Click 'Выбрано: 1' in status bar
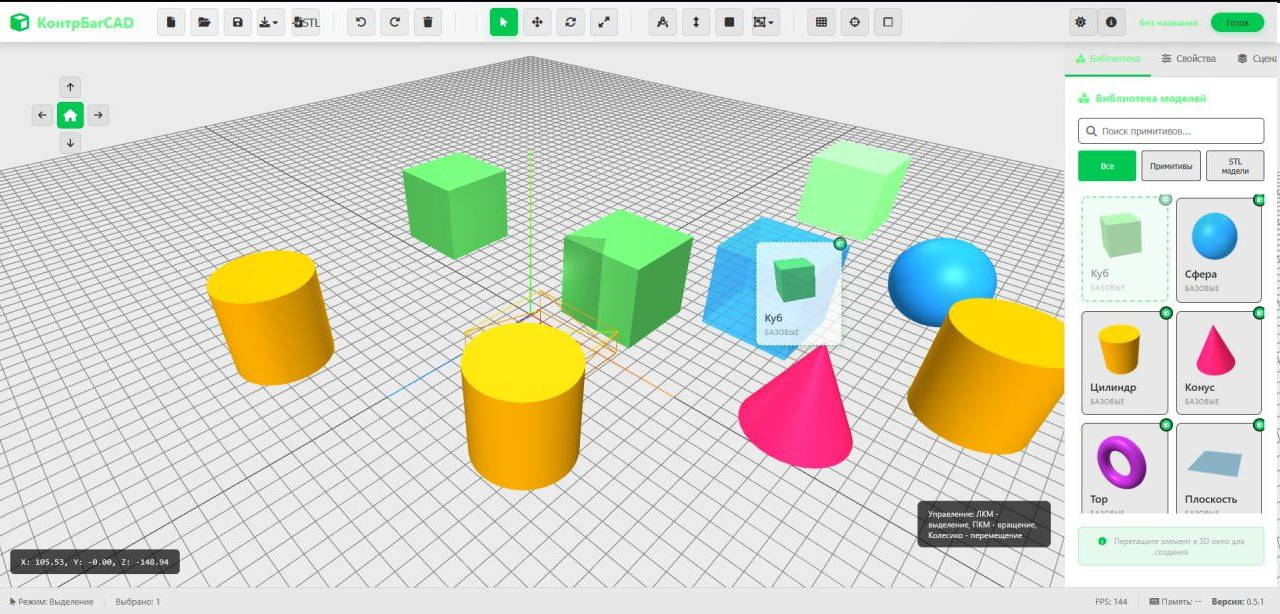 tap(137, 601)
